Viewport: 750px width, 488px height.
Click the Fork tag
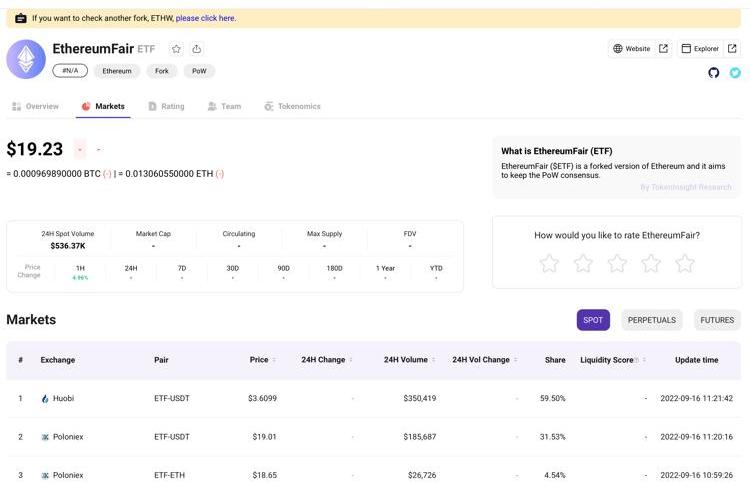pos(162,71)
